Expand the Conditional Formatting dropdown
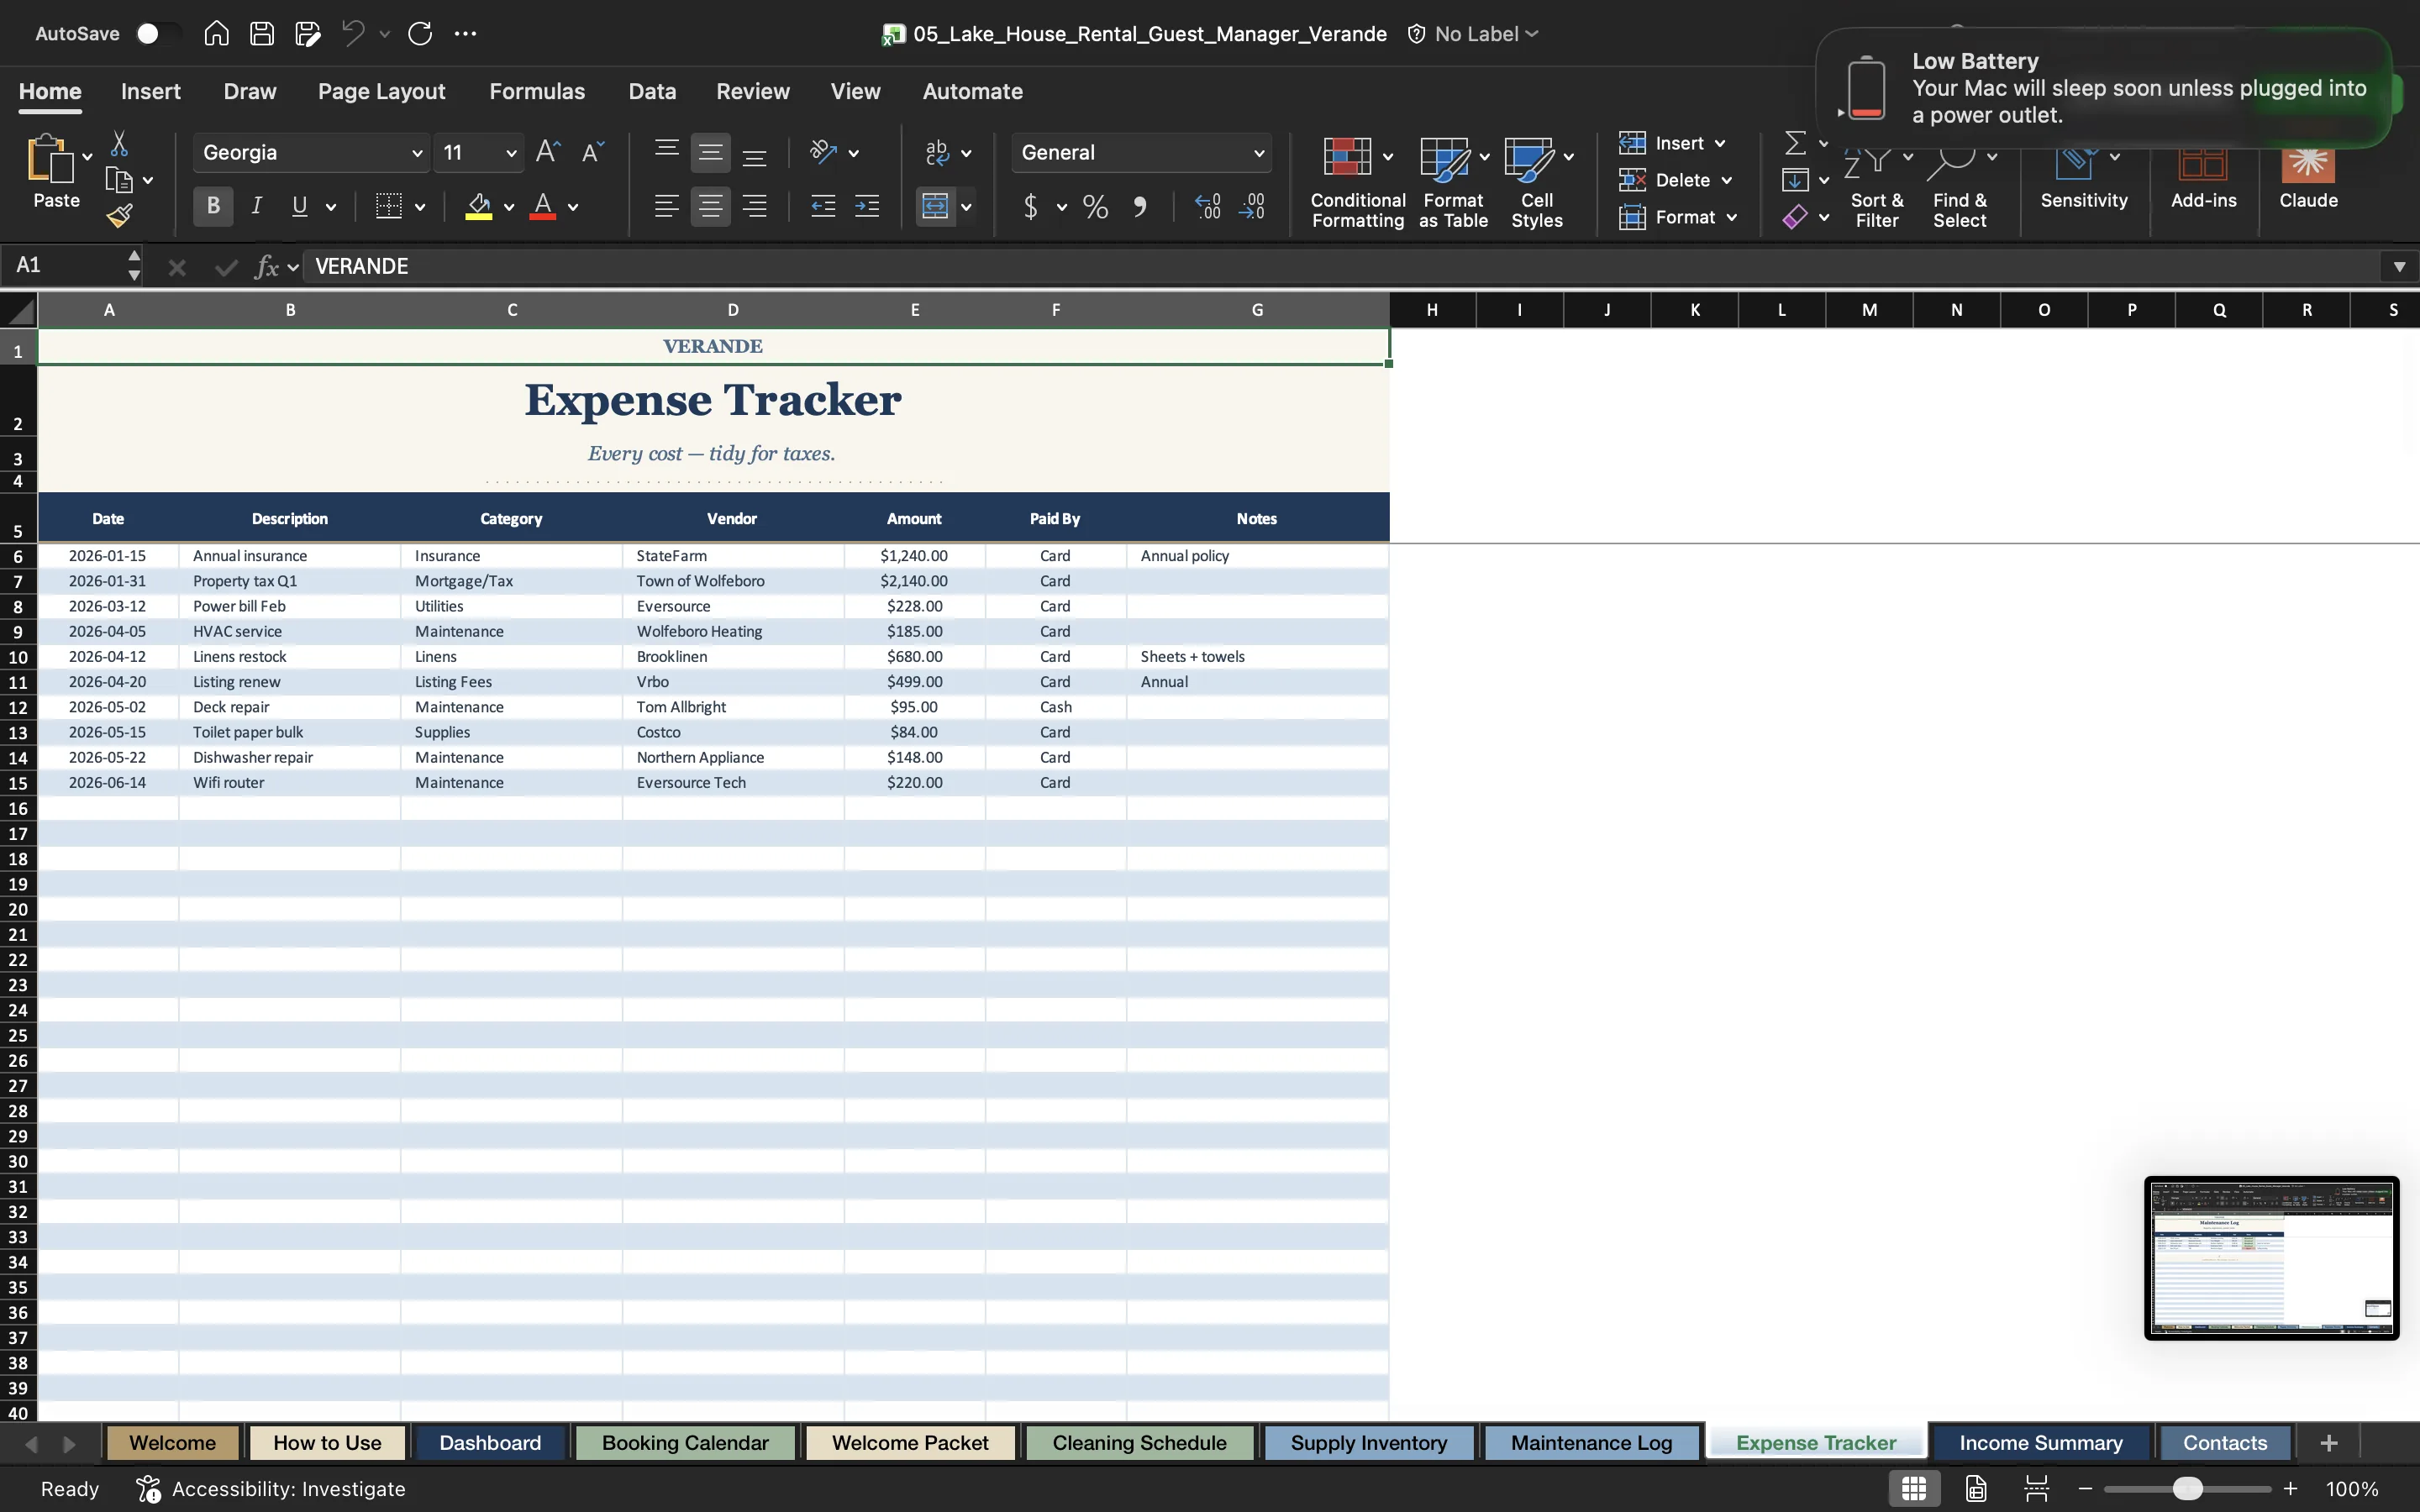This screenshot has height=1512, width=2420. (1387, 156)
